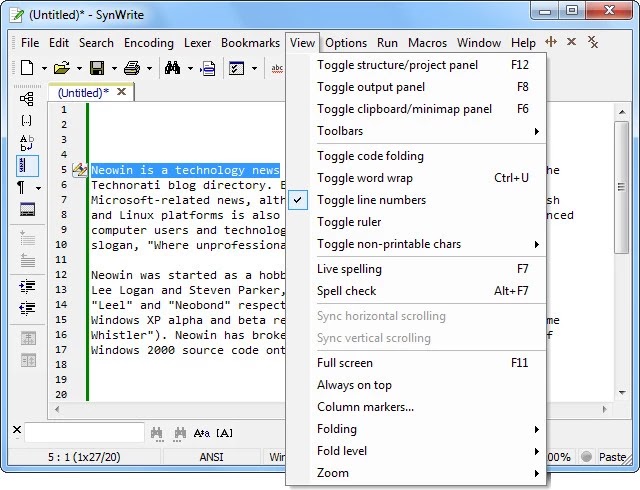Click the ANSI encoding status field
Screen dimensions: 640x490
point(211,457)
